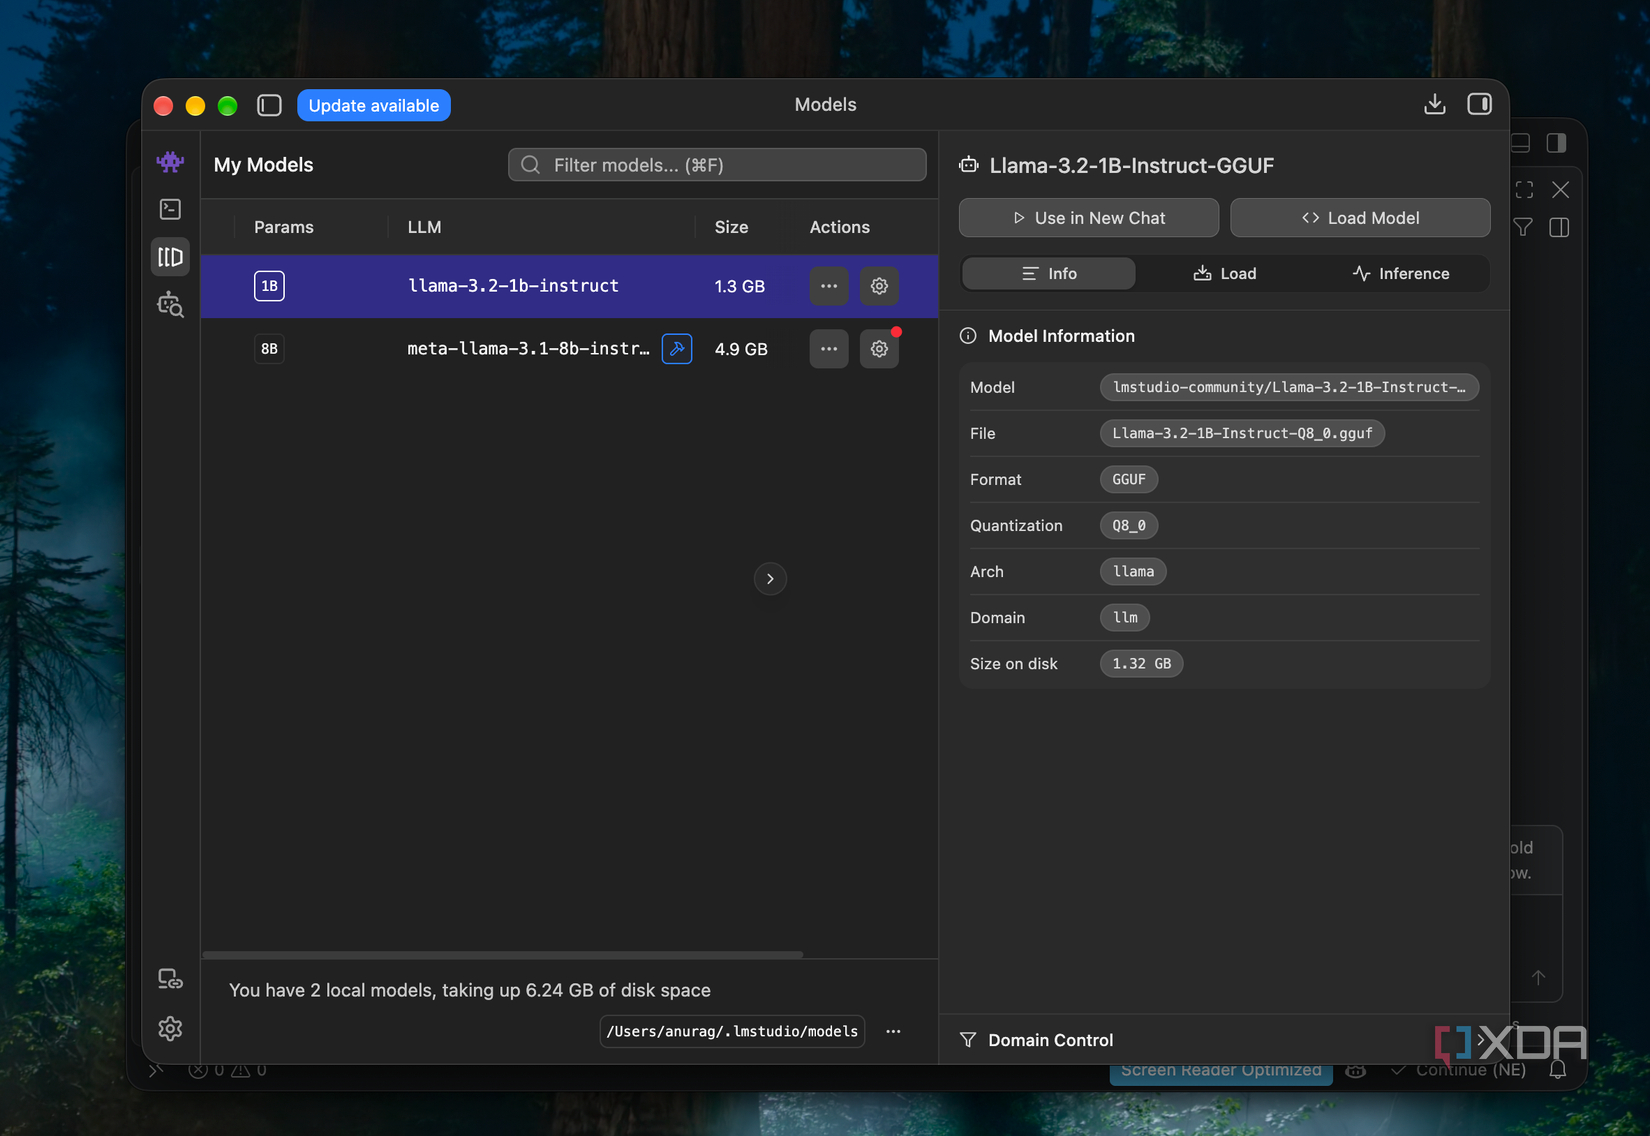The width and height of the screenshot is (1650, 1136).
Task: Click the Llama-3.2-1B-Instruct-Q8_0.gguf file value
Action: 1242,433
